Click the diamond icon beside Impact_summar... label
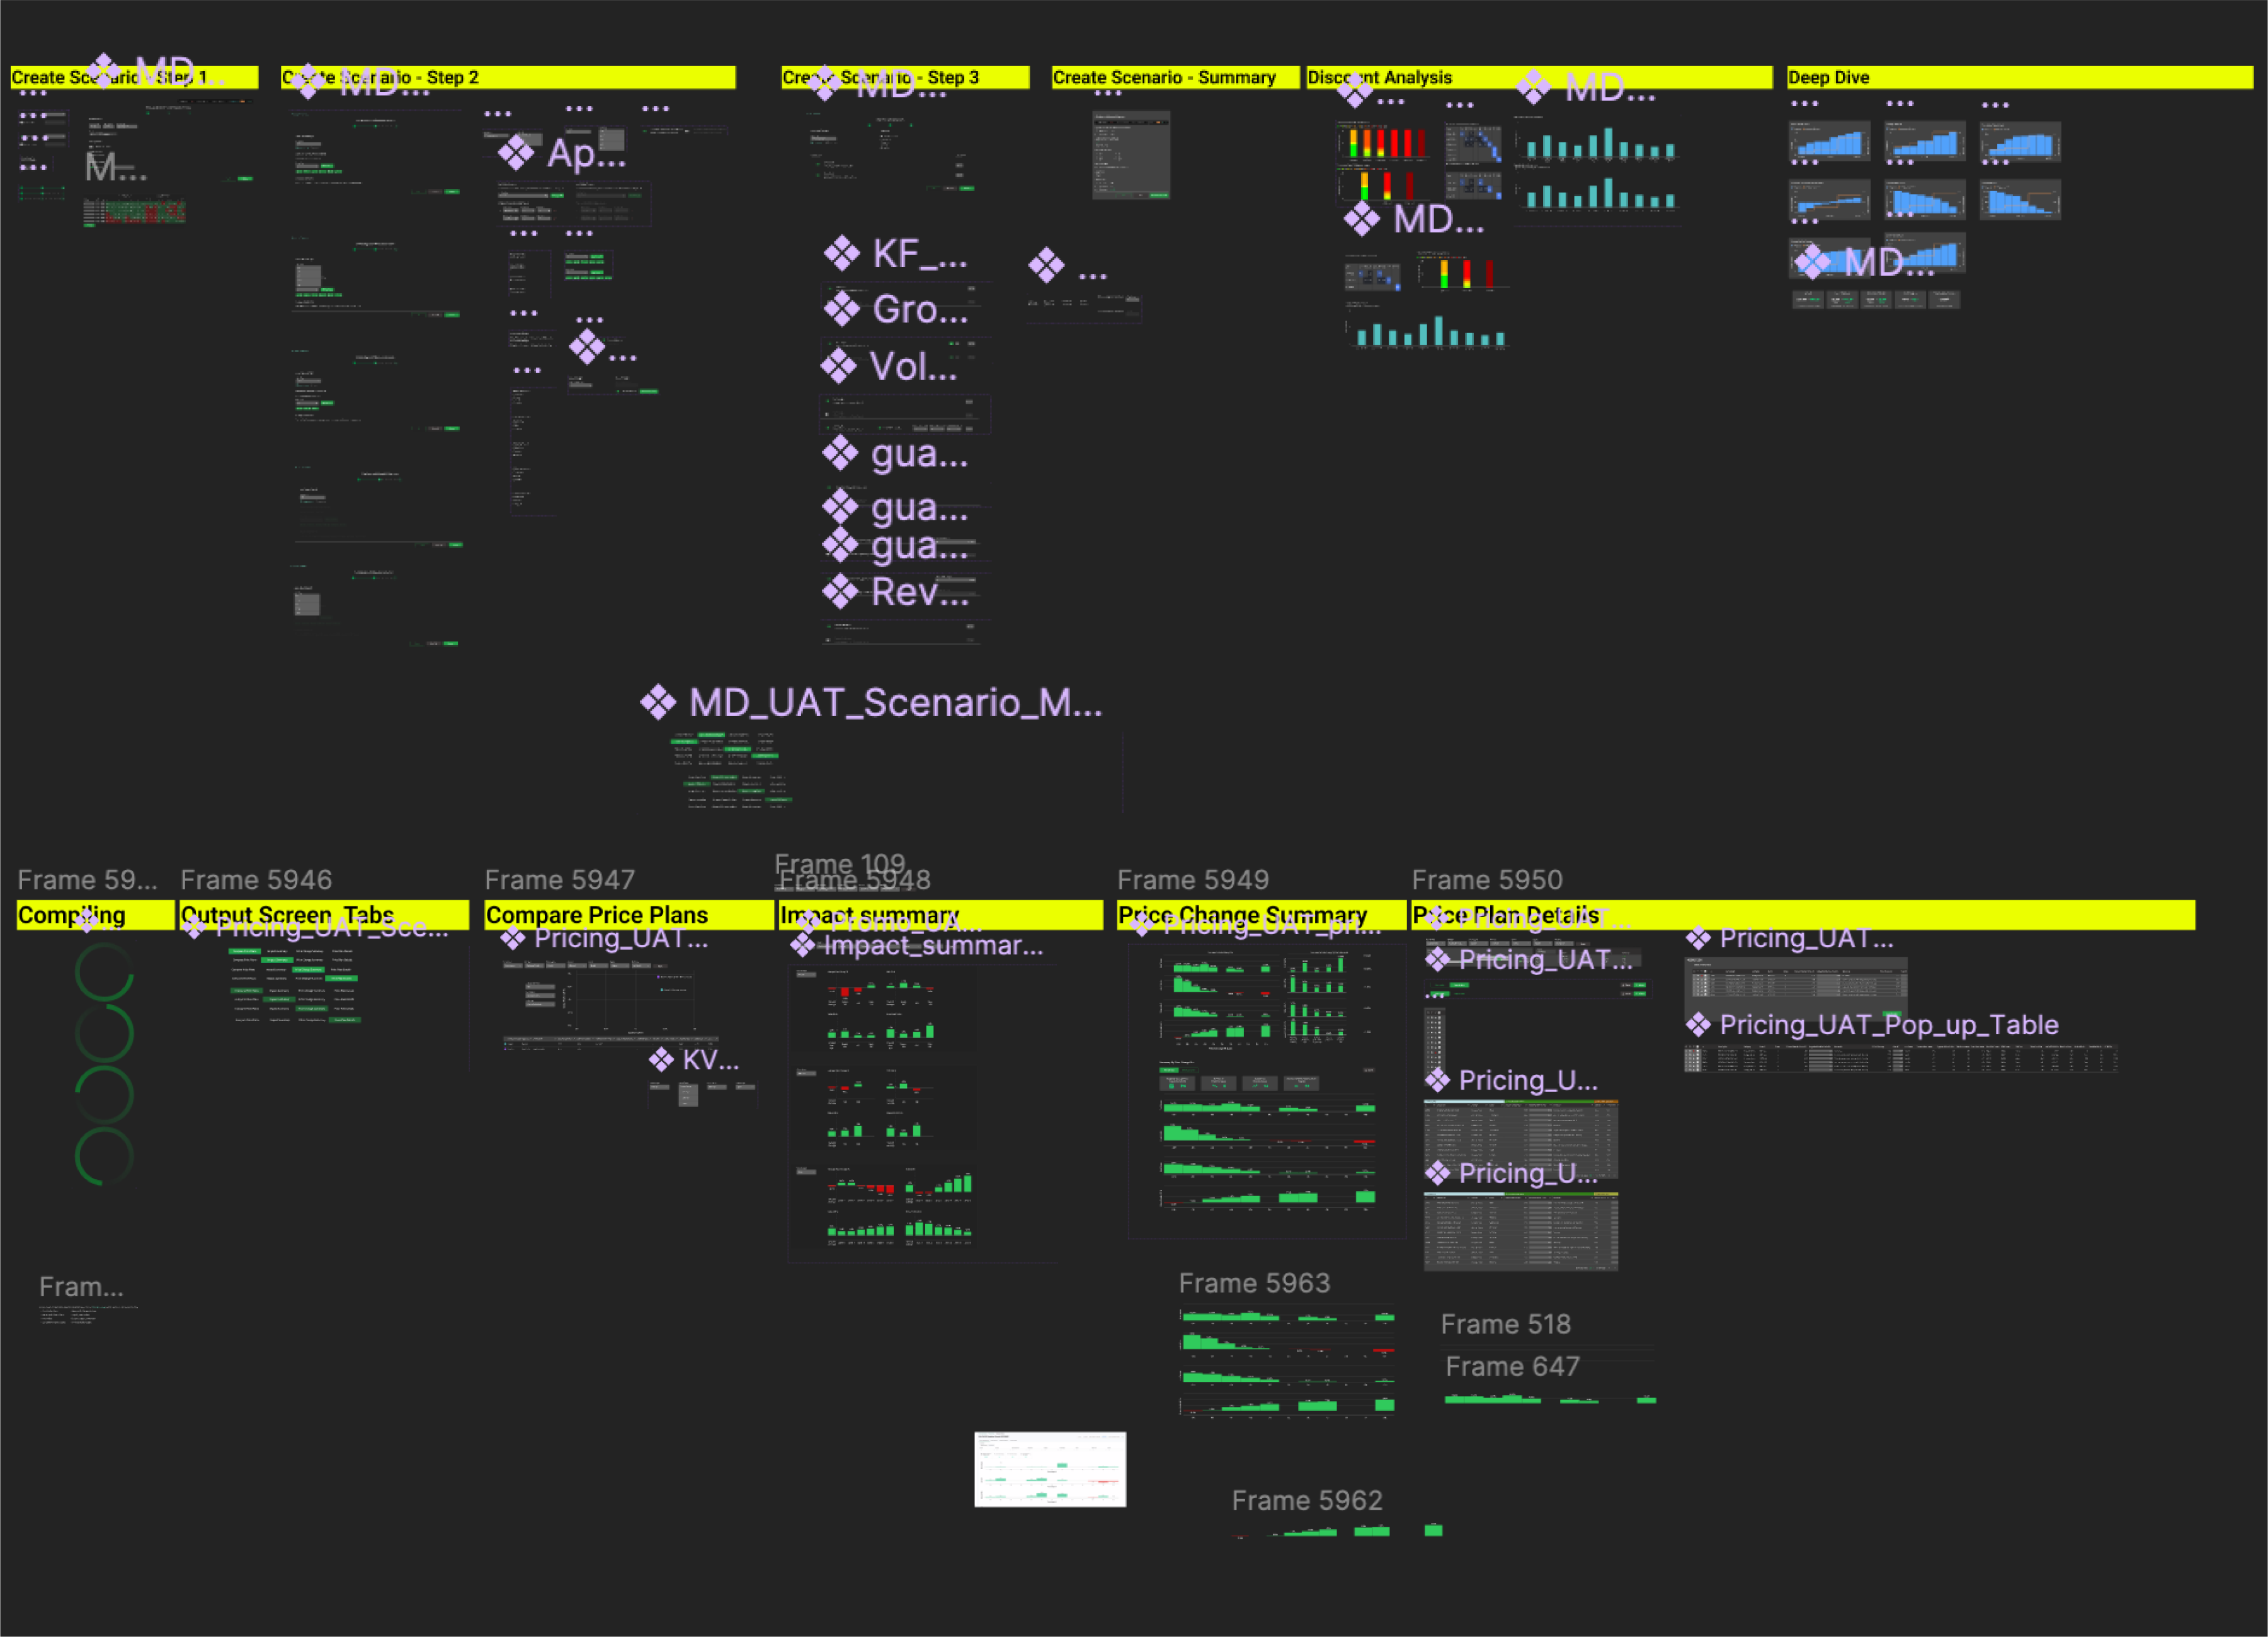 pyautogui.click(x=803, y=946)
